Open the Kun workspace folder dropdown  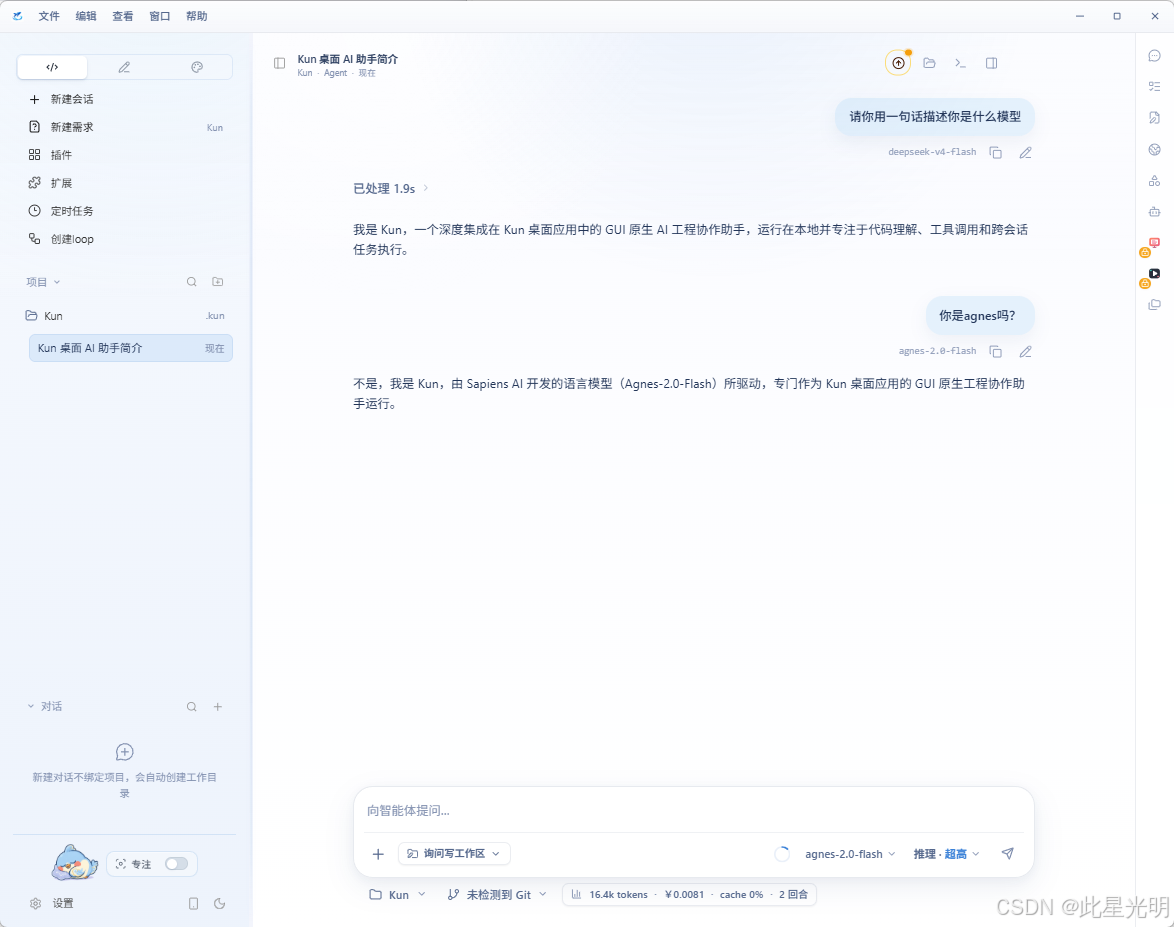click(398, 895)
